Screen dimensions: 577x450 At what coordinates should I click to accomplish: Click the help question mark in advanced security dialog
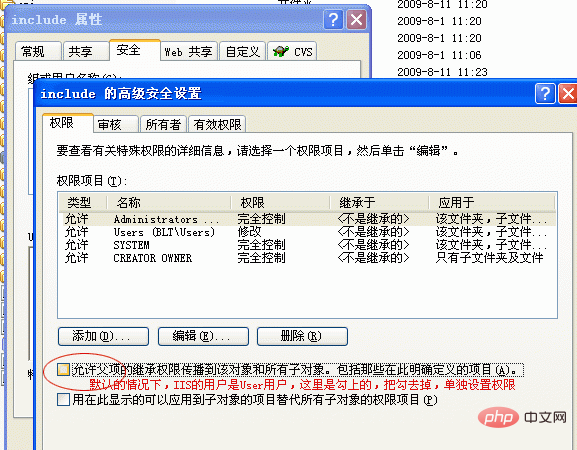(x=545, y=94)
